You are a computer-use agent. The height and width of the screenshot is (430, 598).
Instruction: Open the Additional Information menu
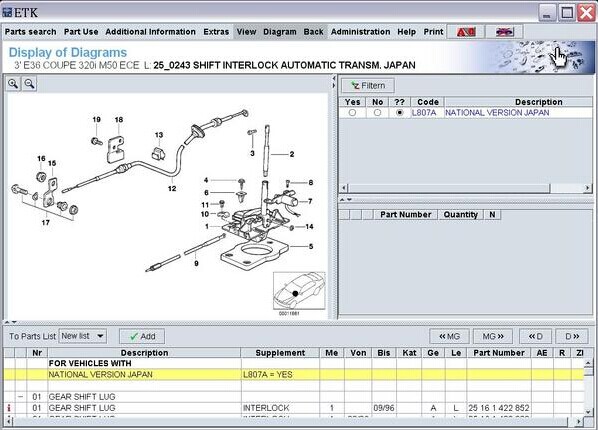pos(150,32)
